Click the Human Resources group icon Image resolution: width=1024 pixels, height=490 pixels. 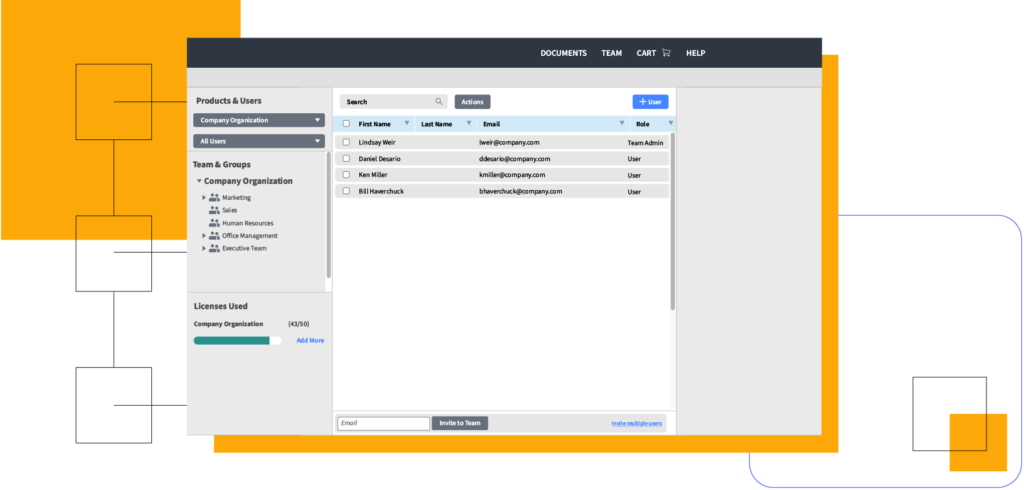(214, 223)
